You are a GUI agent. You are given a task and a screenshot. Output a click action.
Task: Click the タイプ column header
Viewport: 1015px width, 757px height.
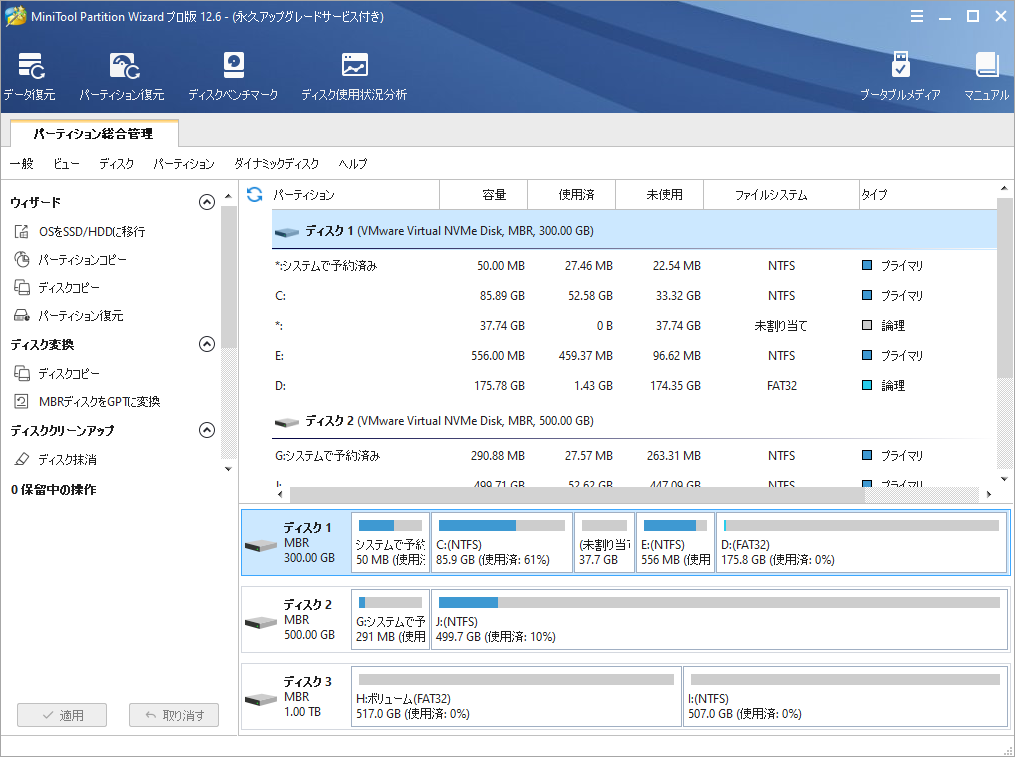(x=928, y=194)
